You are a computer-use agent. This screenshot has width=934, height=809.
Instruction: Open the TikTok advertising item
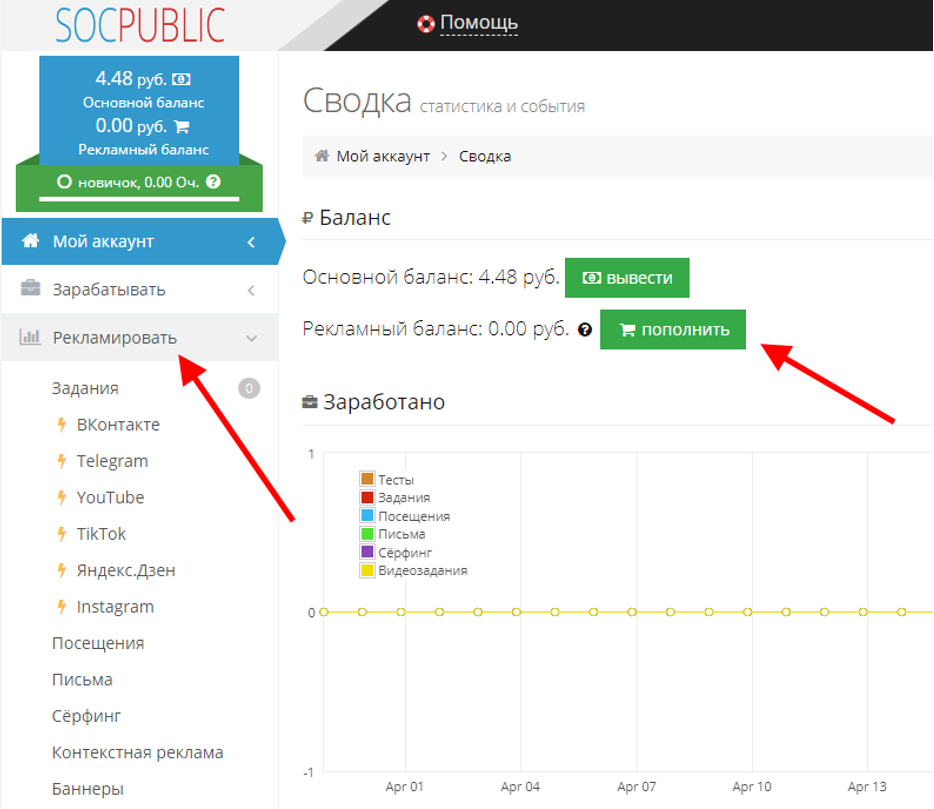(x=101, y=534)
